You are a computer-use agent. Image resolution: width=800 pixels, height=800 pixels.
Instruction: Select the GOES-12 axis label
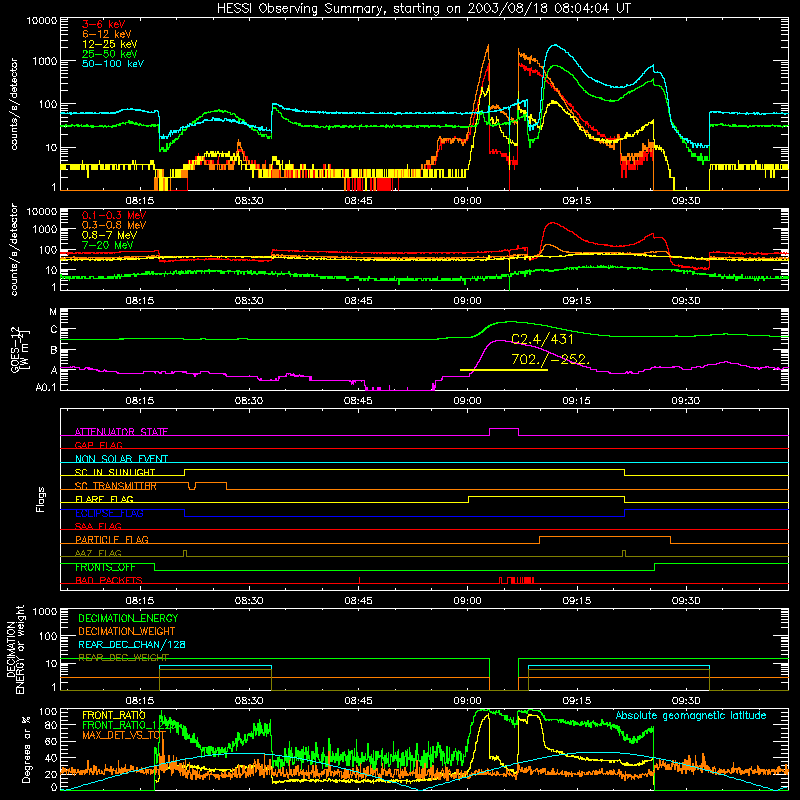[20, 349]
